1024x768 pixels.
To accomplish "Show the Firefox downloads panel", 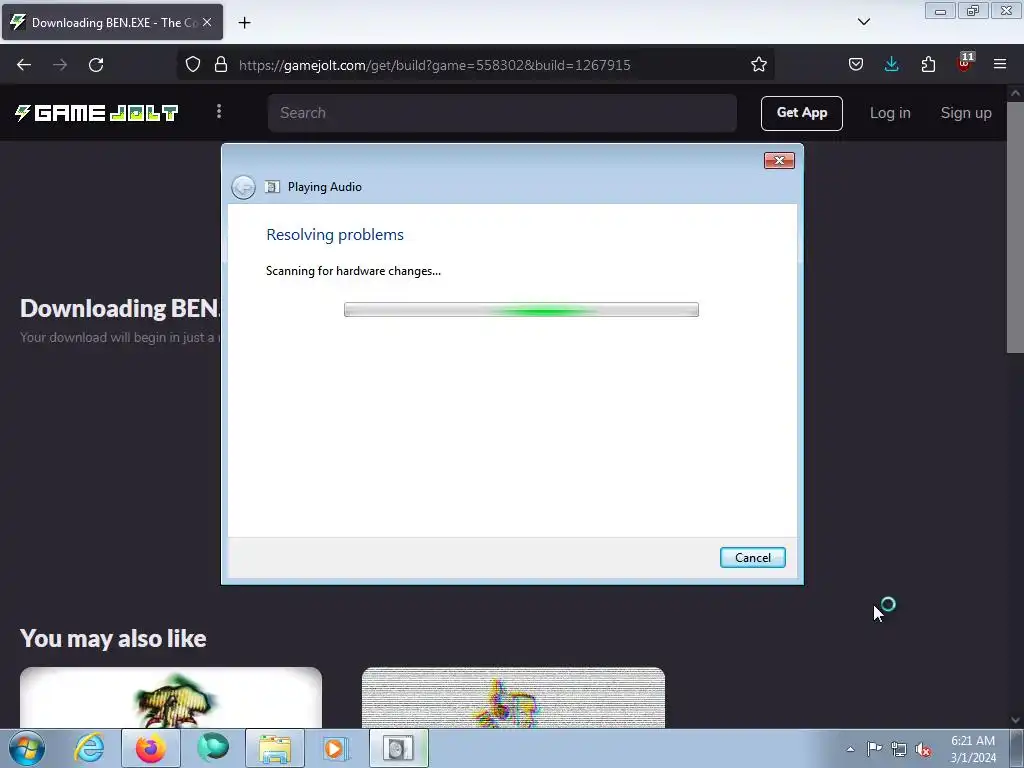I will 891,64.
